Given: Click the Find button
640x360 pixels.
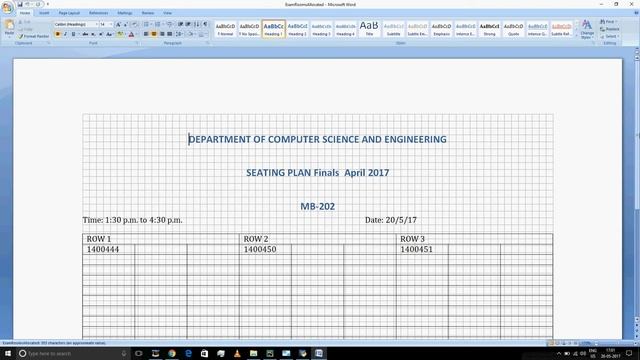Looking at the screenshot, I should pos(609,22).
